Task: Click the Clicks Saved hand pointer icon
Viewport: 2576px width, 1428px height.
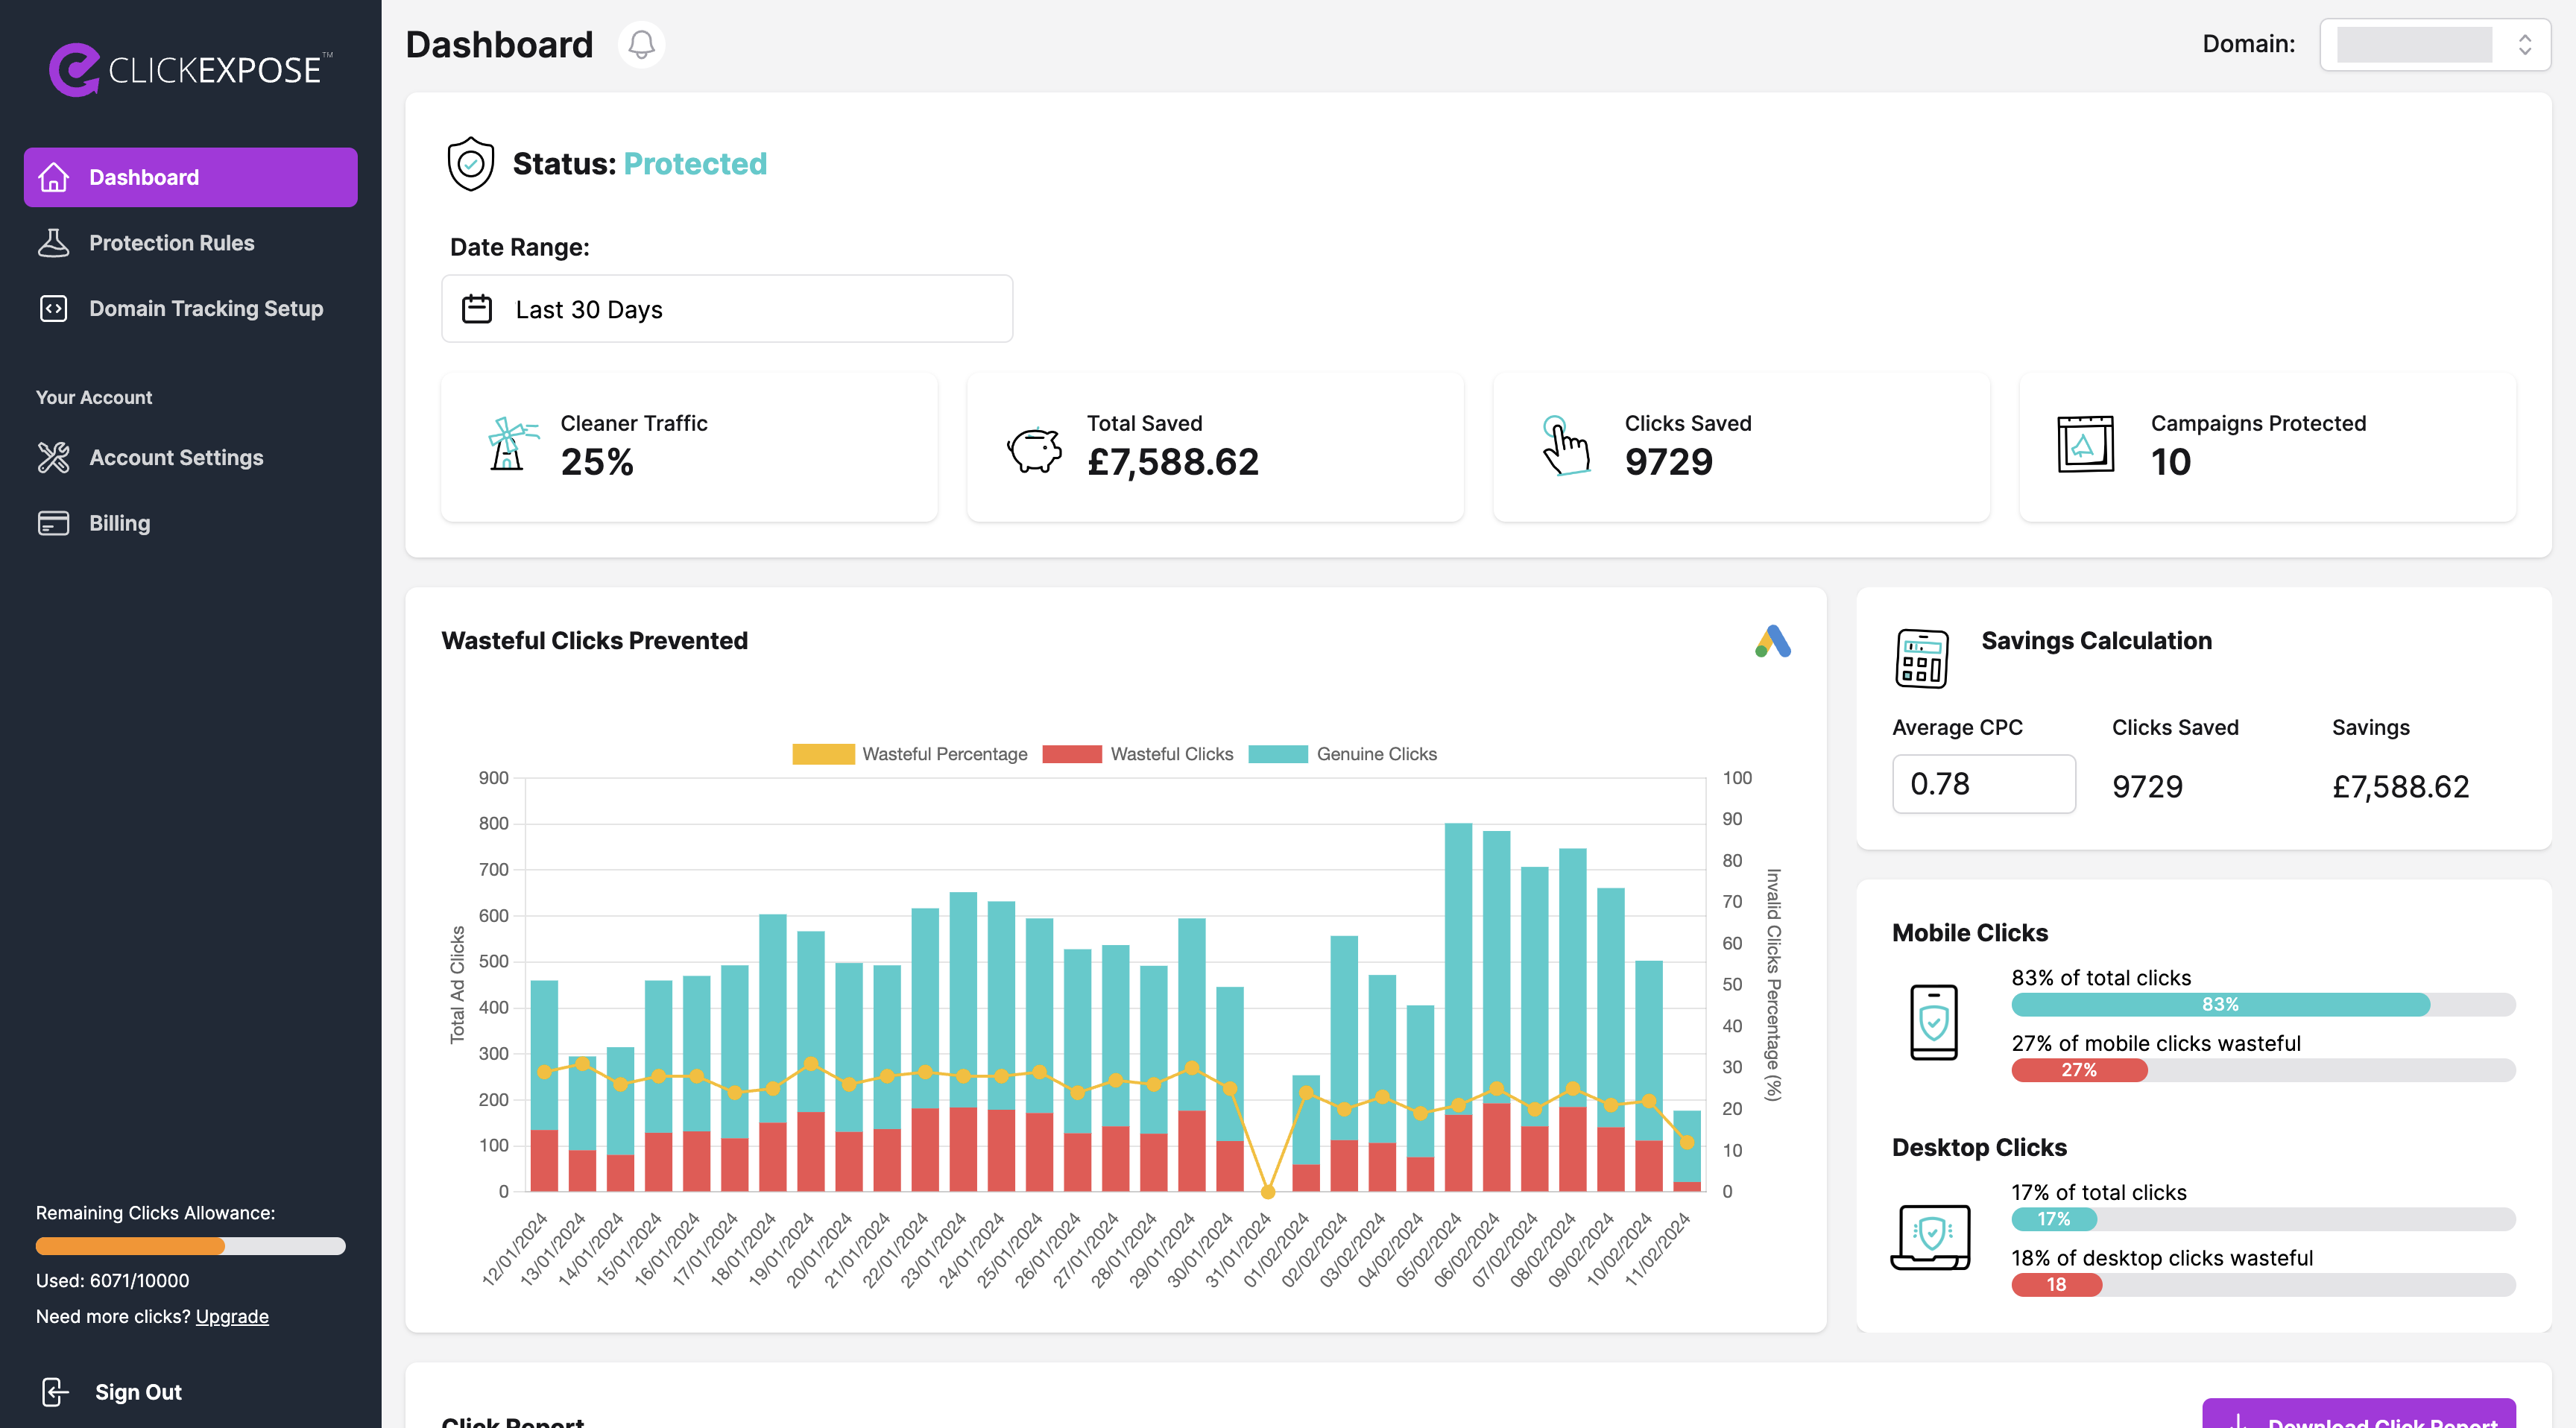Action: 1565,446
